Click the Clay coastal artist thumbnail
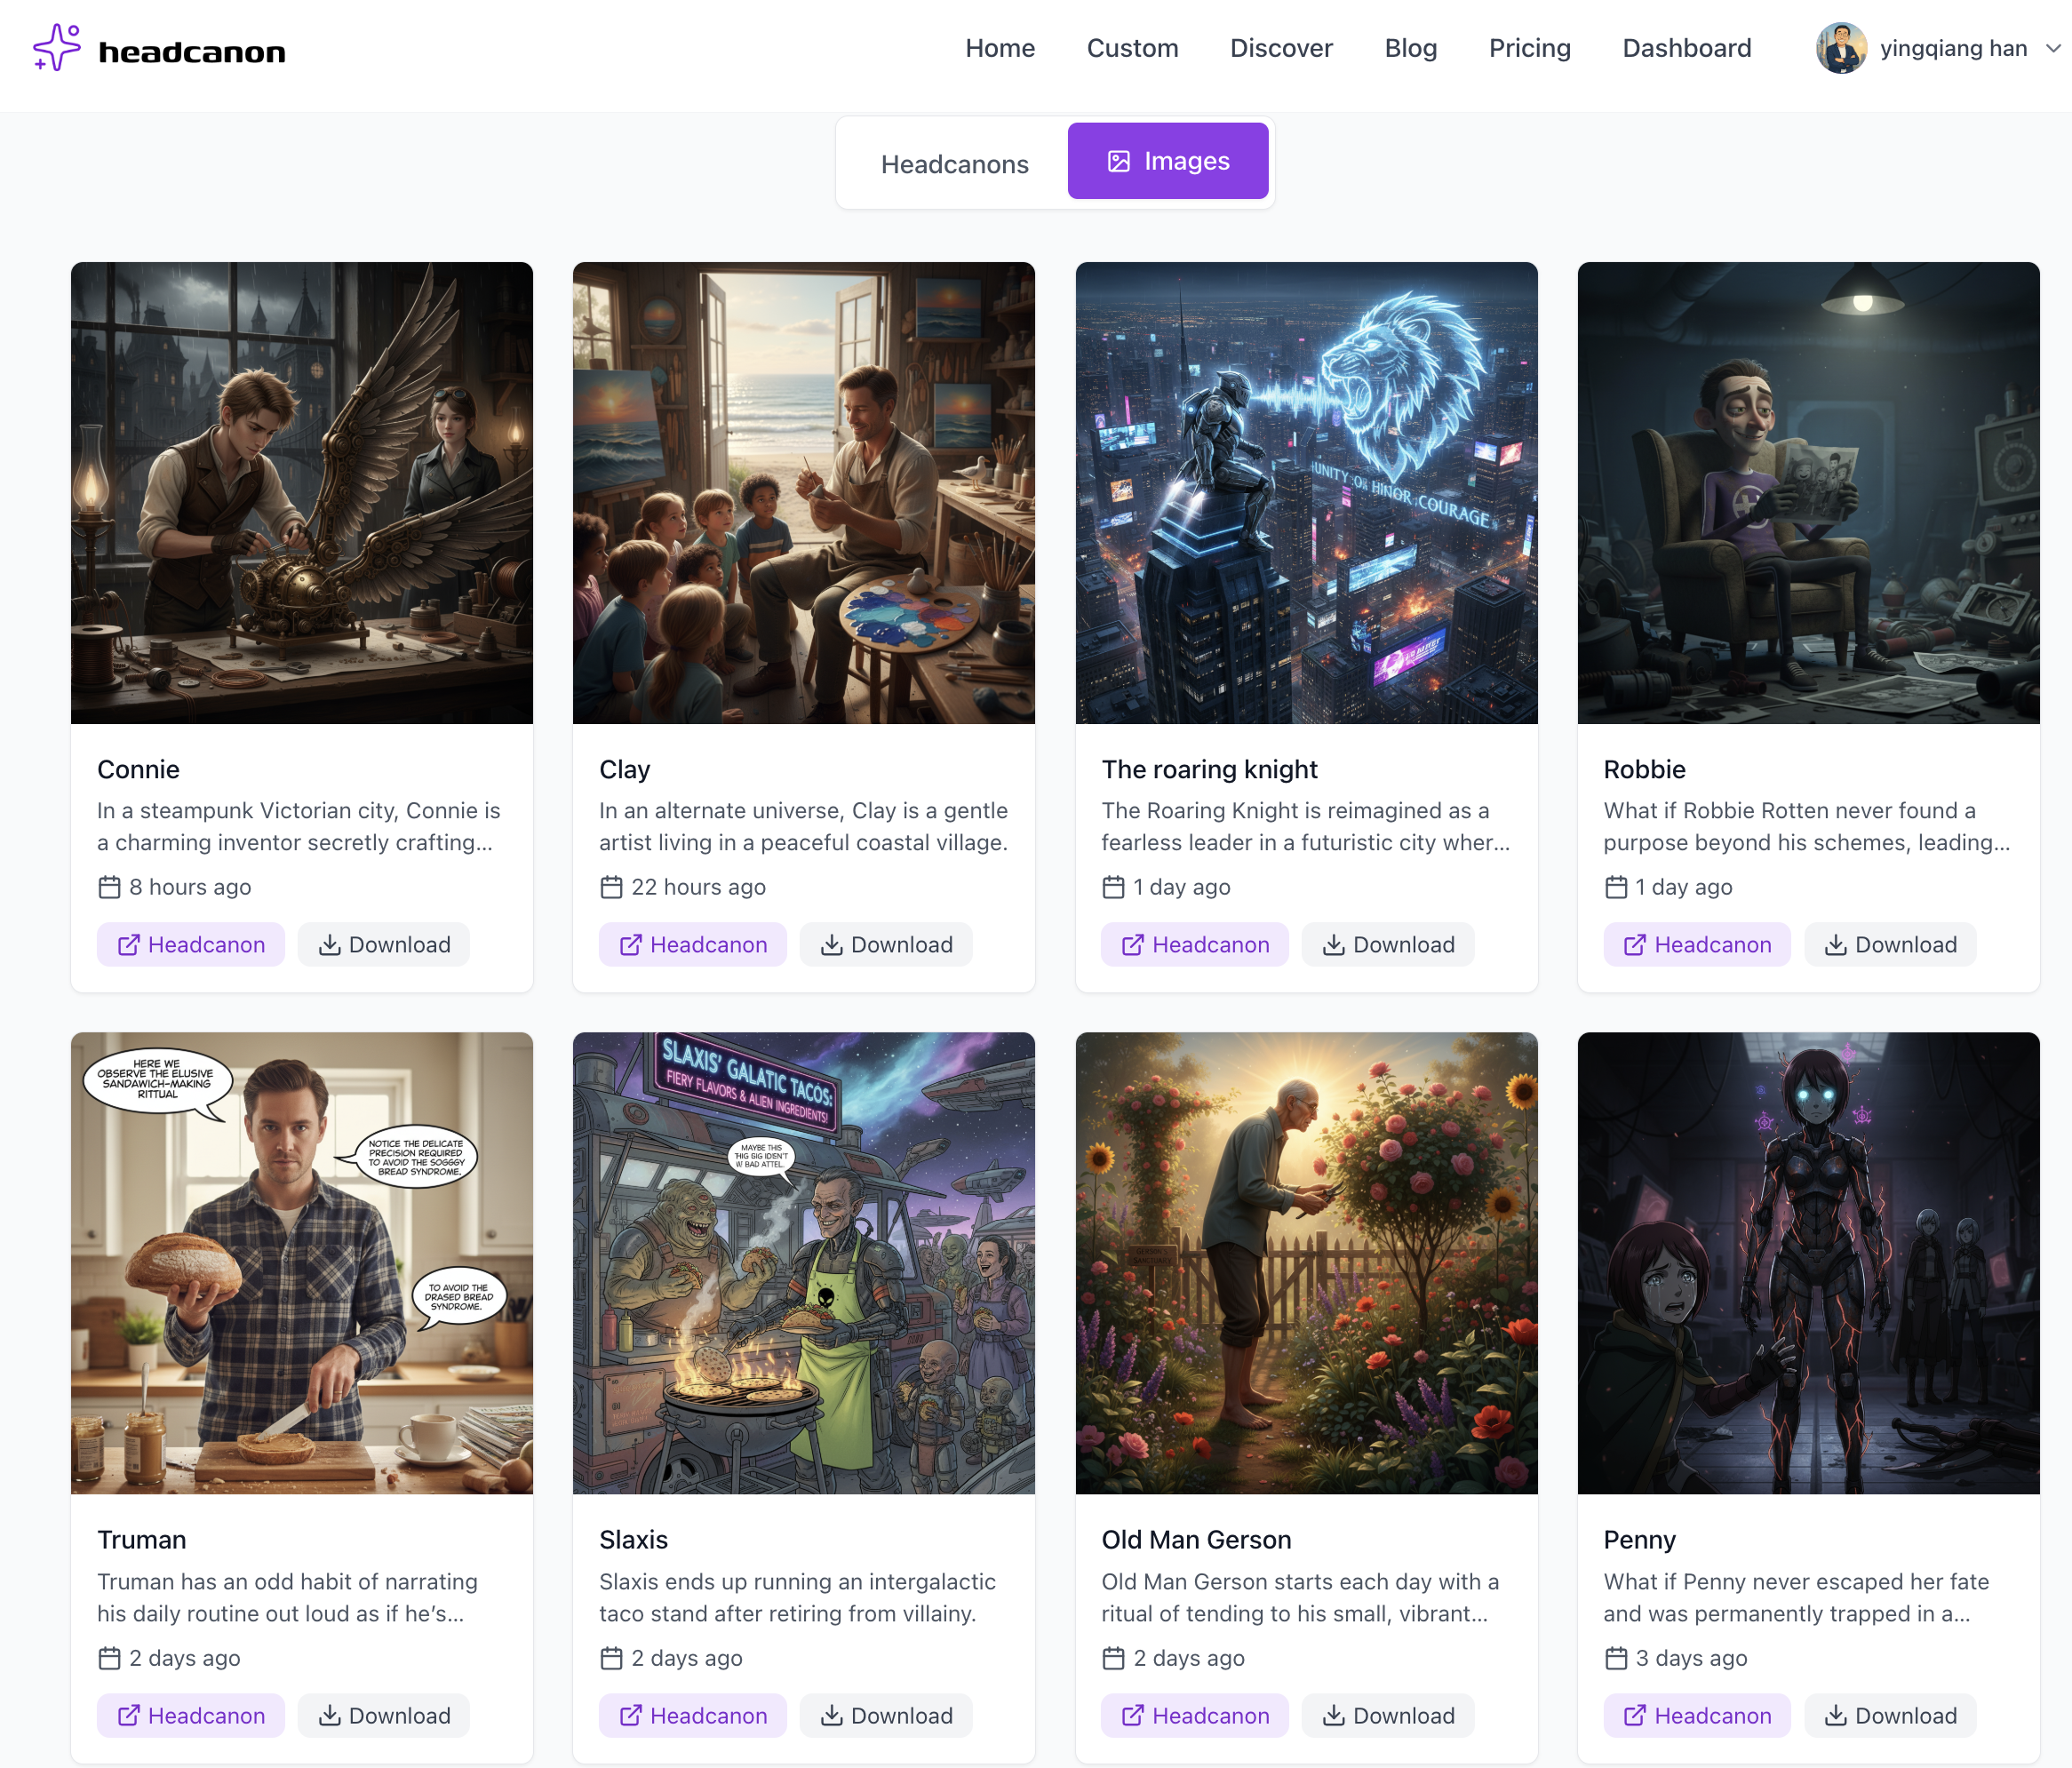The width and height of the screenshot is (2072, 1768). [x=804, y=493]
